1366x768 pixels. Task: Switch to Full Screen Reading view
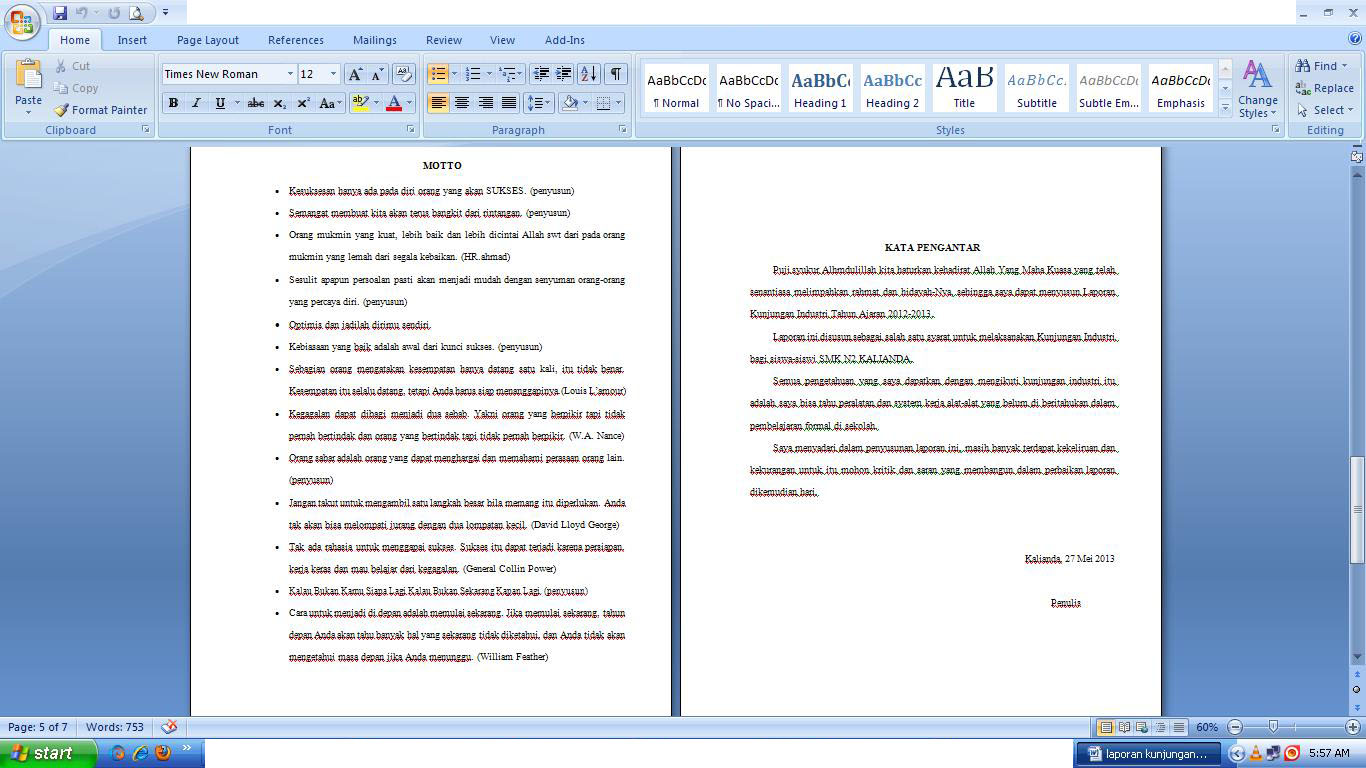pos(1124,727)
